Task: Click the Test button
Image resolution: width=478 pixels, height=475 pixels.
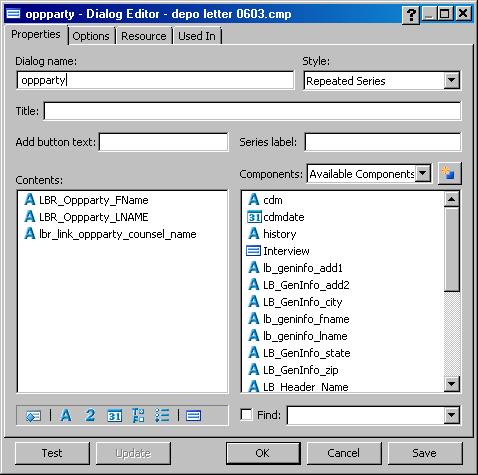Action: coord(52,453)
